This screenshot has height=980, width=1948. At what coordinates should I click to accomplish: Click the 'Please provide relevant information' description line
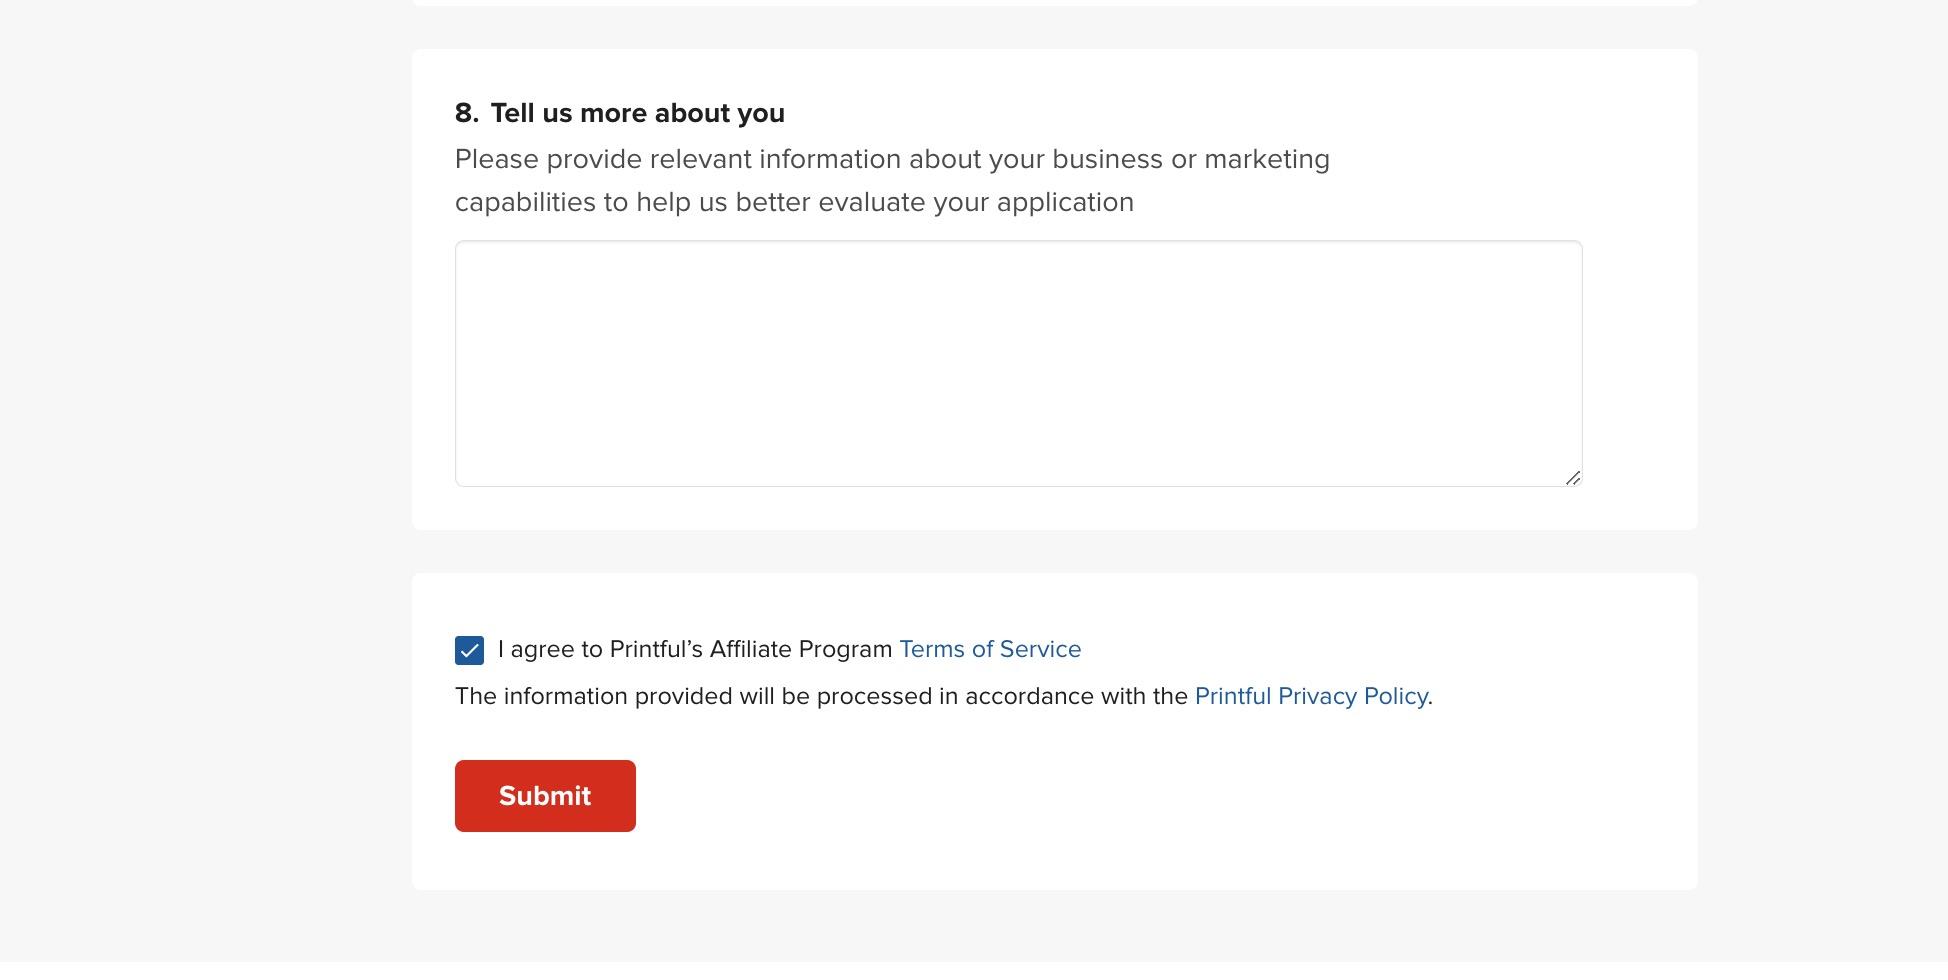(x=891, y=159)
